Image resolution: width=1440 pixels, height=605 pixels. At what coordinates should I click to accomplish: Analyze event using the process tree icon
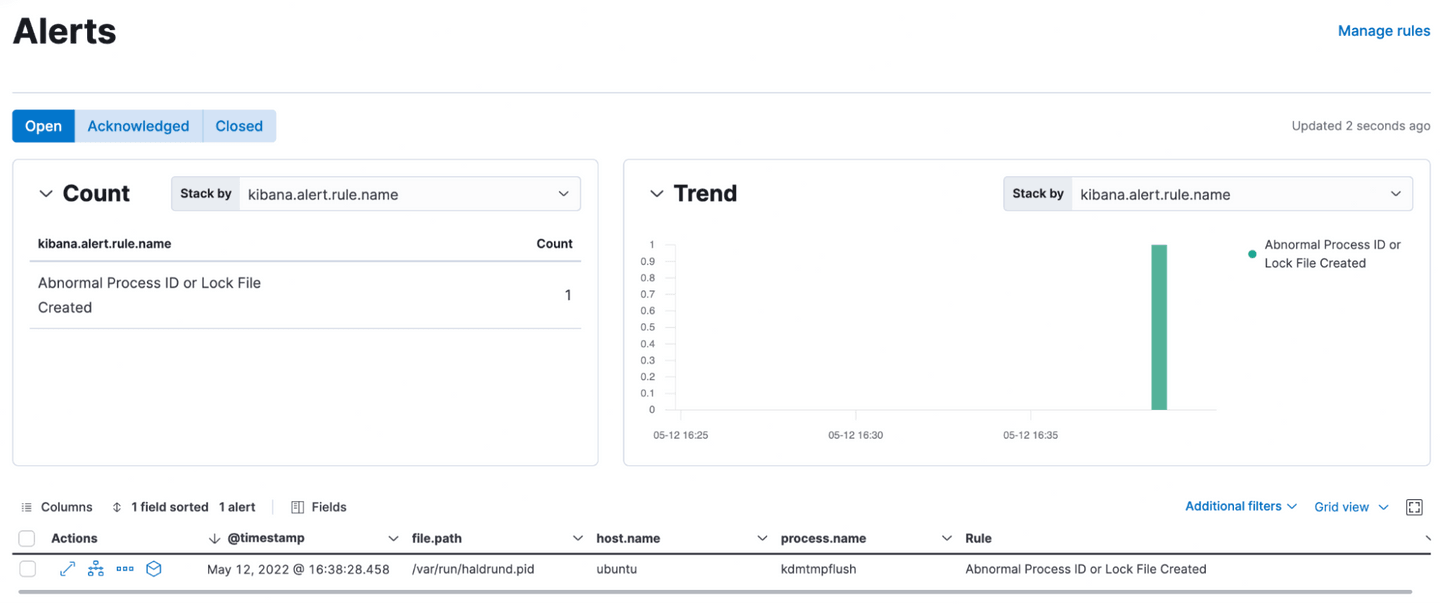pyautogui.click(x=96, y=569)
